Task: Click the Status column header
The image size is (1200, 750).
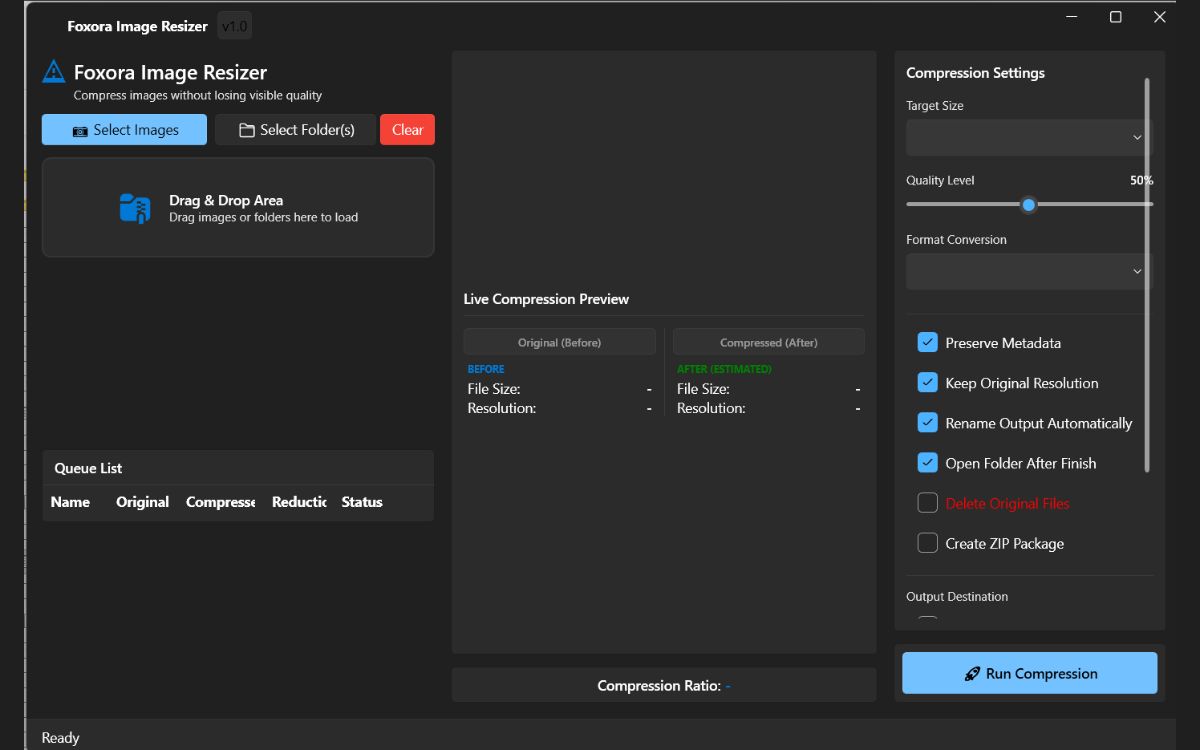Action: click(x=362, y=502)
